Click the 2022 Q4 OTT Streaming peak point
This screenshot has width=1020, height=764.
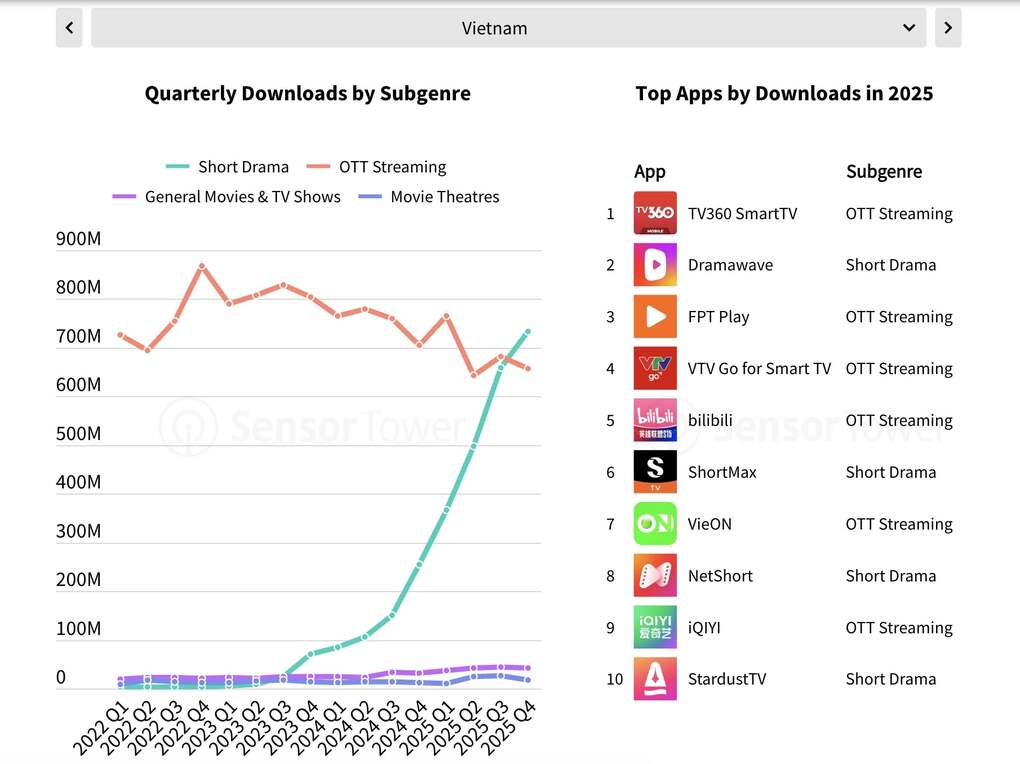[202, 266]
